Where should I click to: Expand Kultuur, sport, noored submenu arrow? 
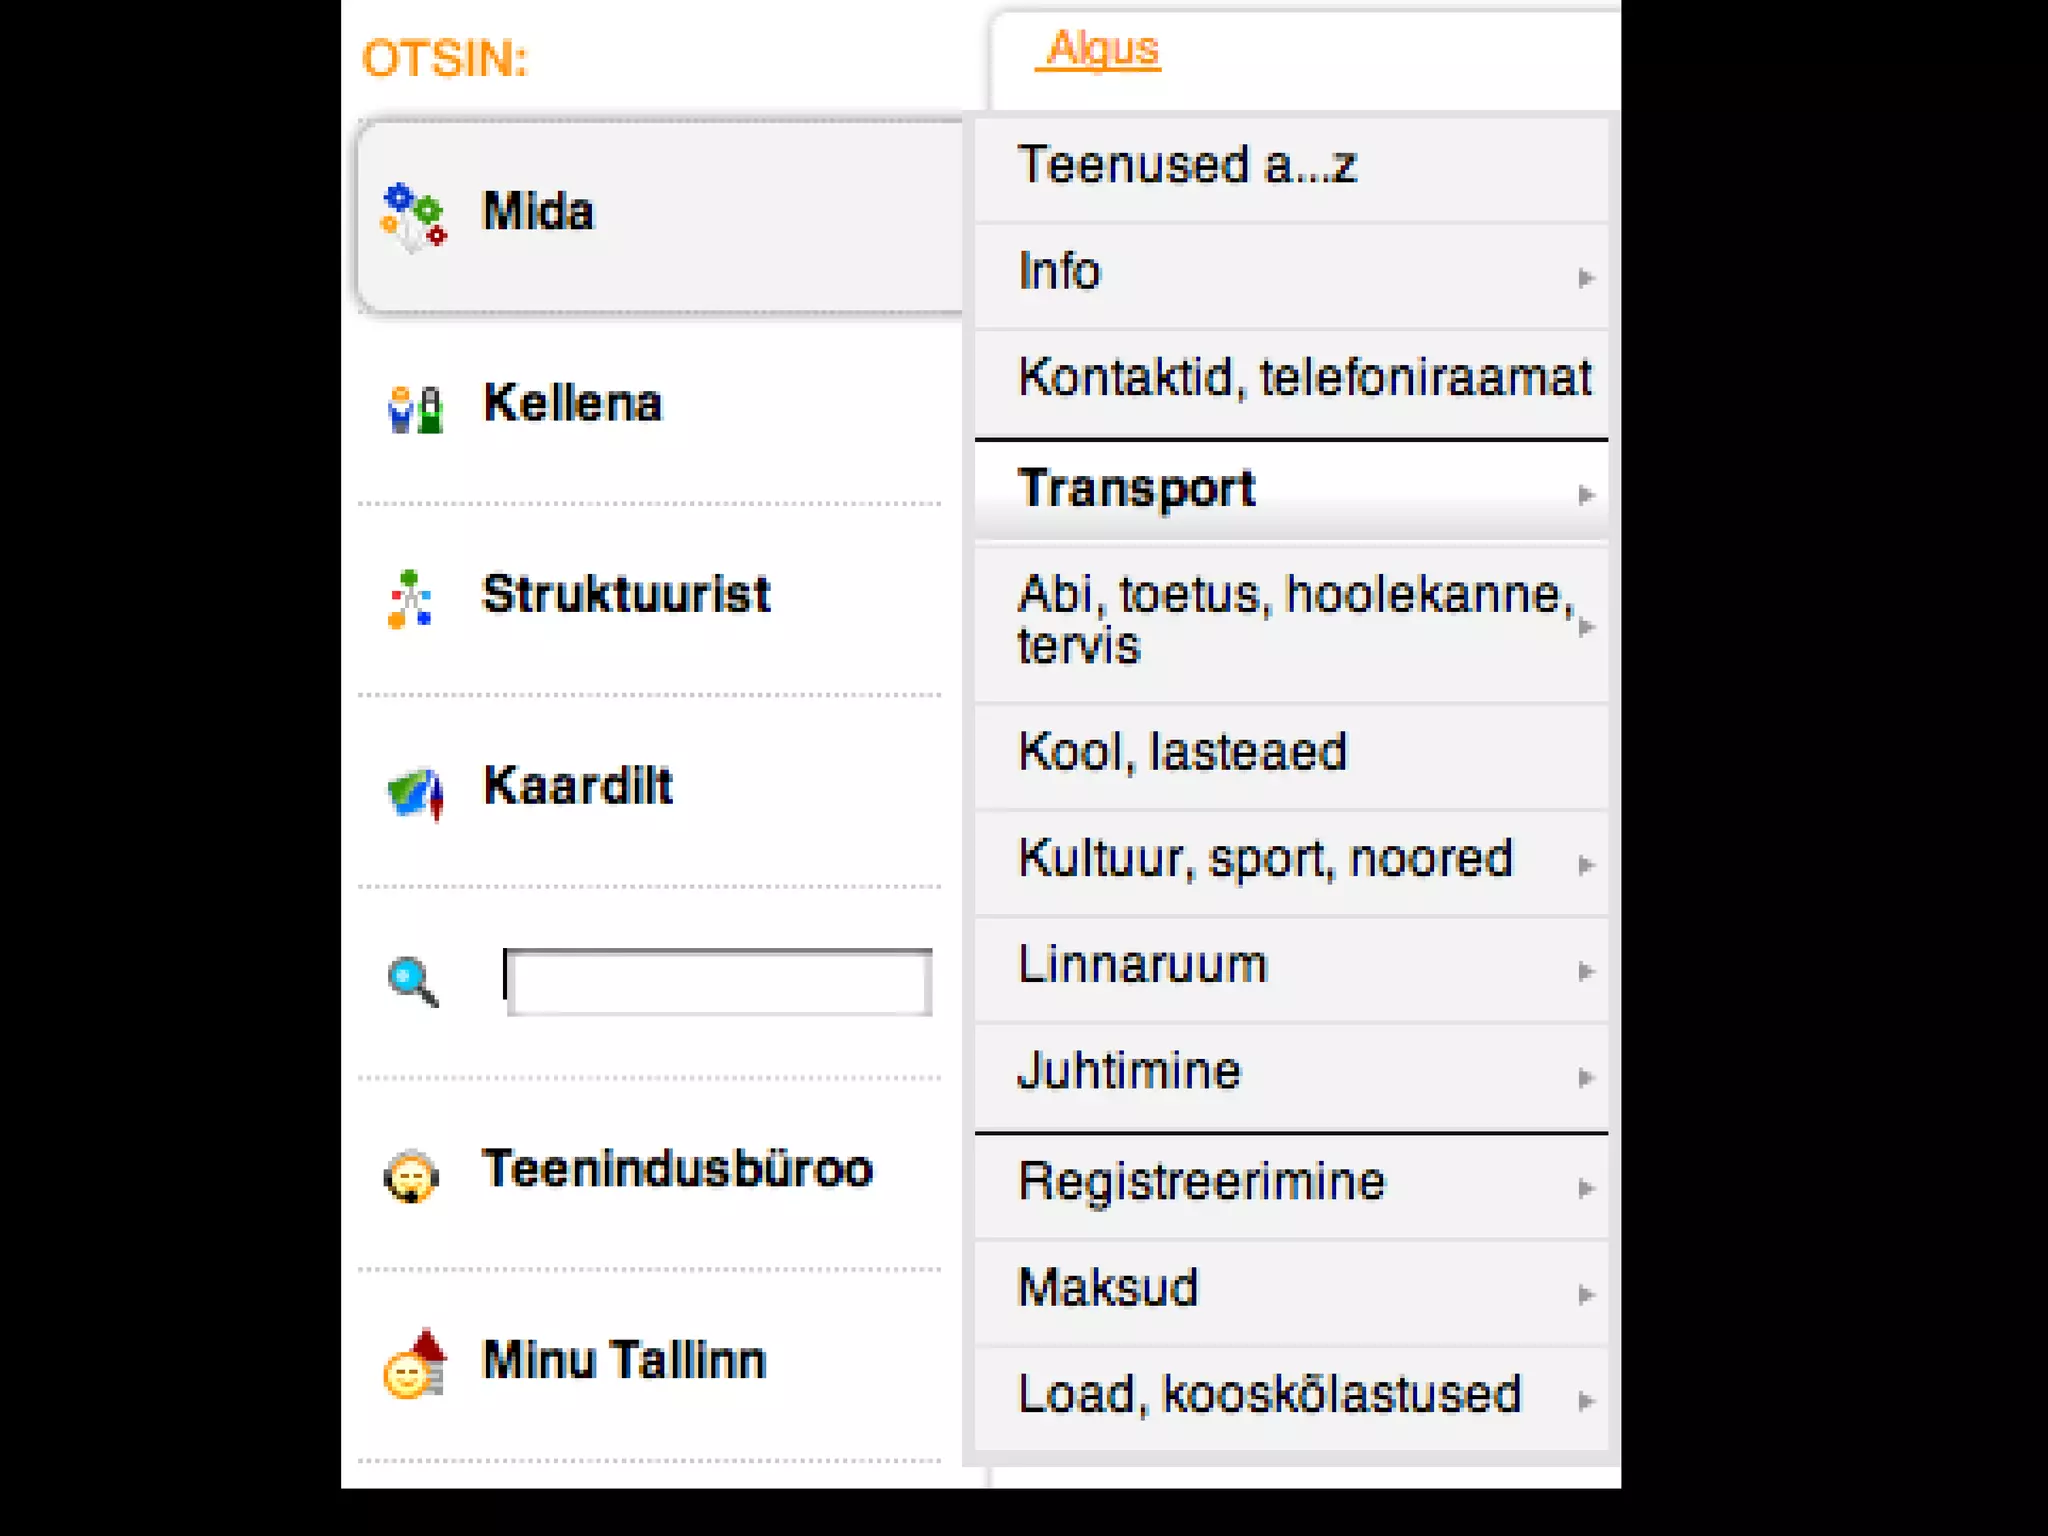[x=1585, y=865]
